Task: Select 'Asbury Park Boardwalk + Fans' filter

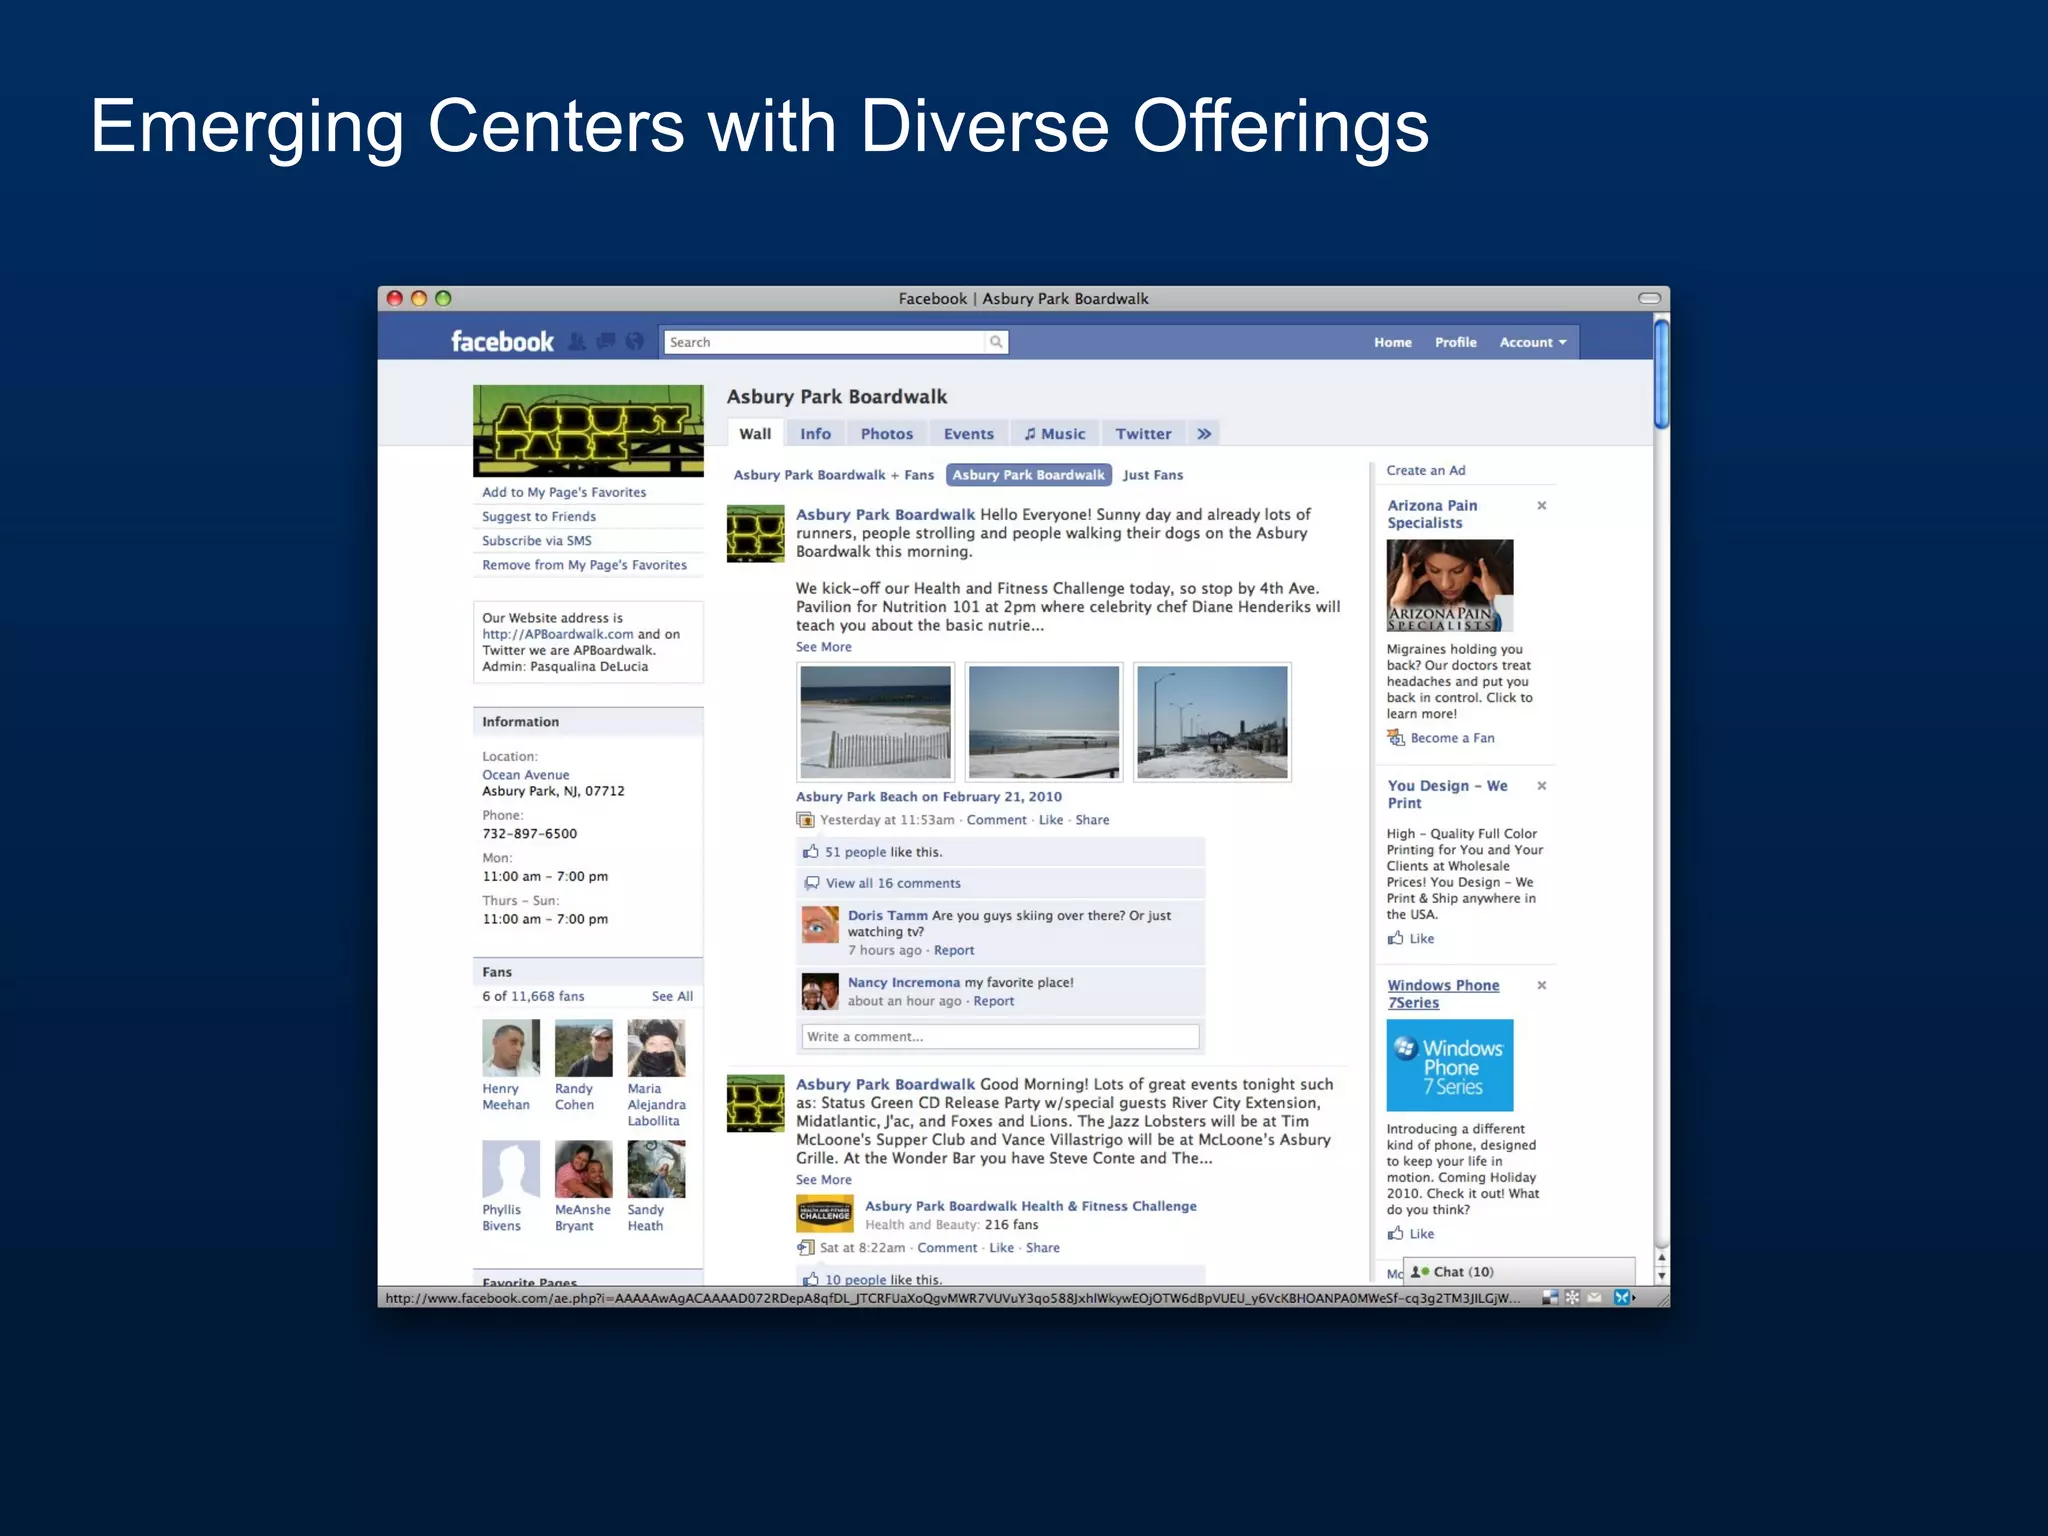Action: point(834,475)
